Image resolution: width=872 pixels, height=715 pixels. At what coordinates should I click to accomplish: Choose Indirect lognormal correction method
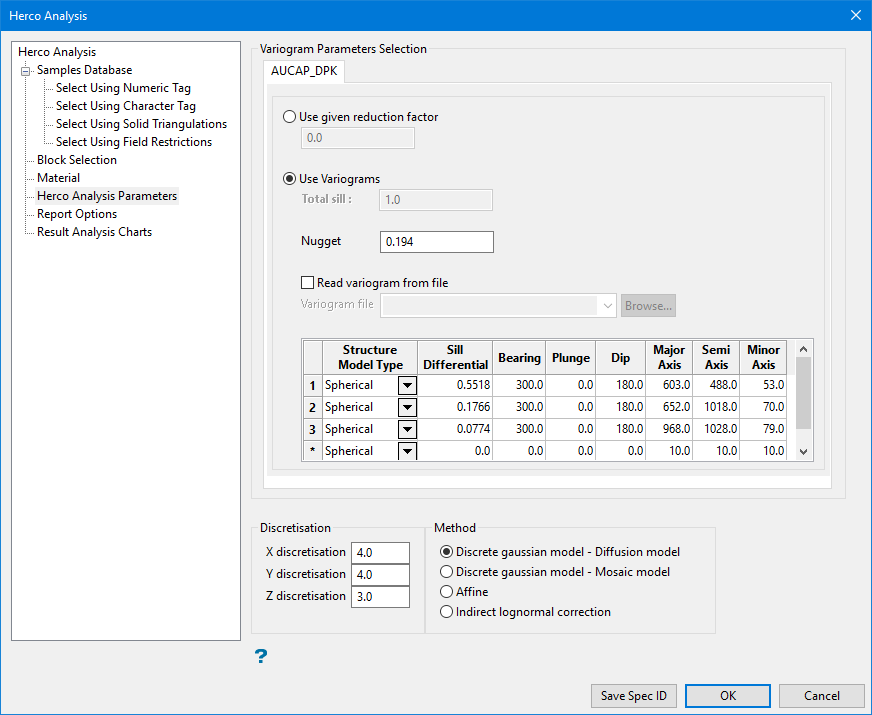447,612
